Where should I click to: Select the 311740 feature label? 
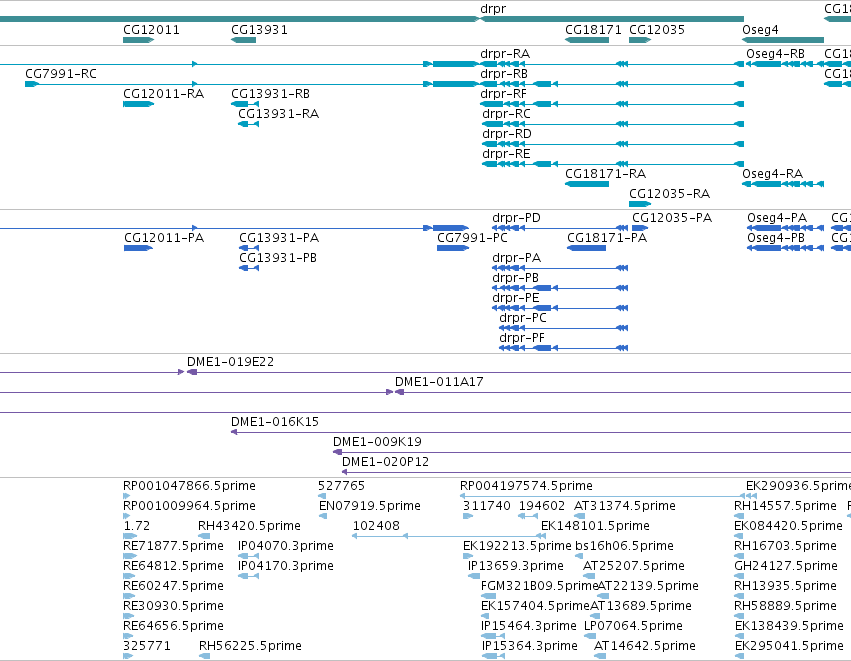coord(486,506)
